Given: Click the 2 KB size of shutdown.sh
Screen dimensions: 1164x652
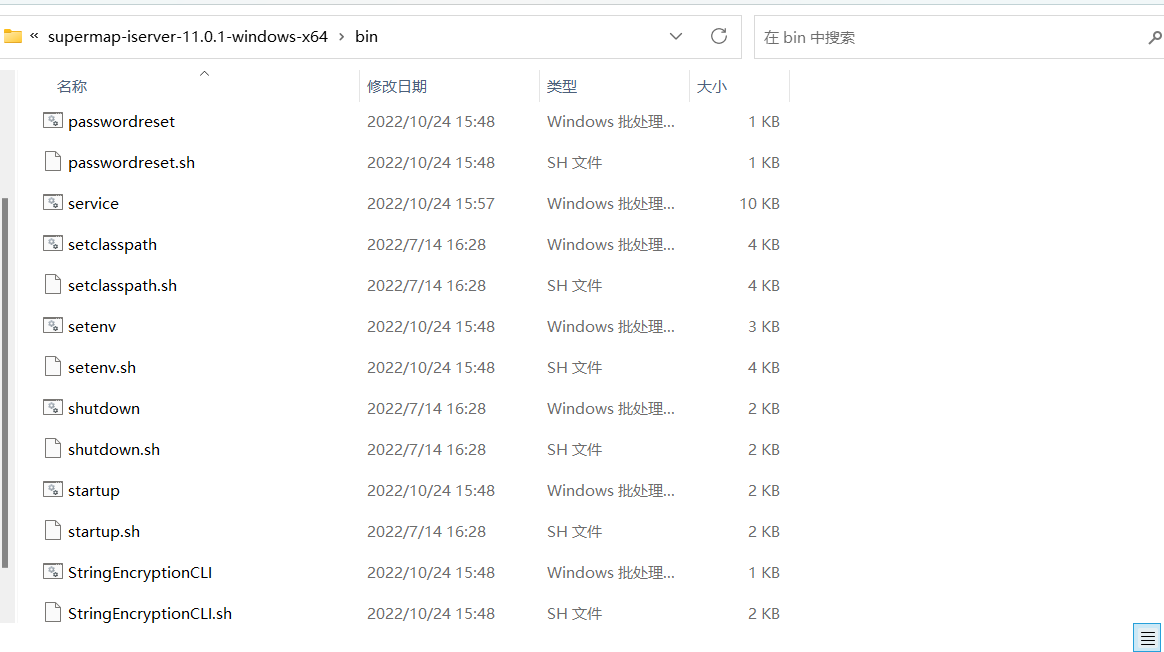Looking at the screenshot, I should [764, 449].
